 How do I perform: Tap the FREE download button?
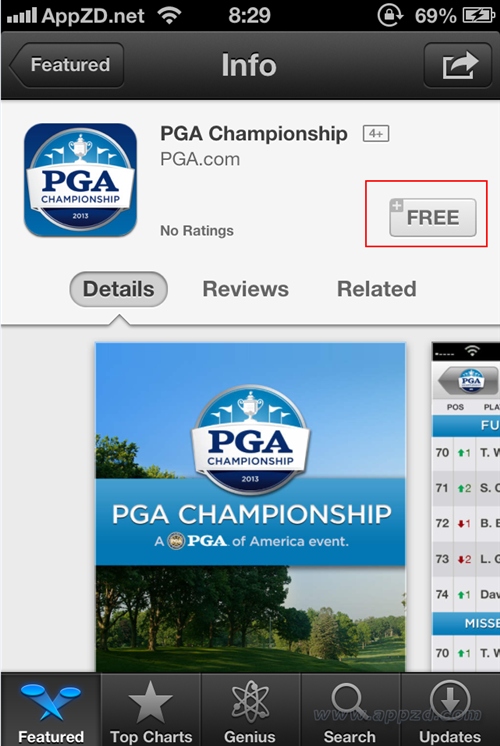tap(432, 217)
